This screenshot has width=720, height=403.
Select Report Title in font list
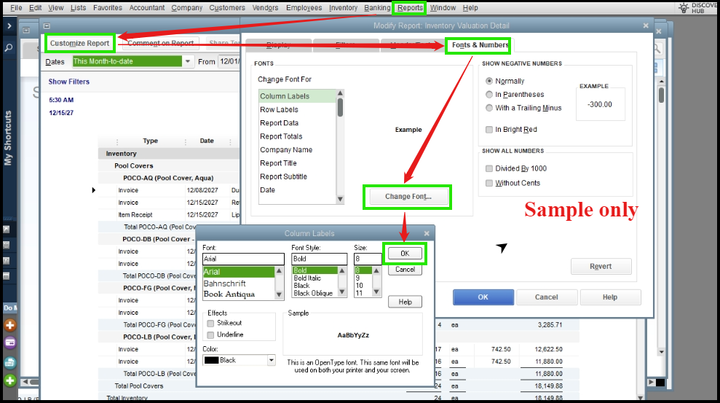(278, 163)
